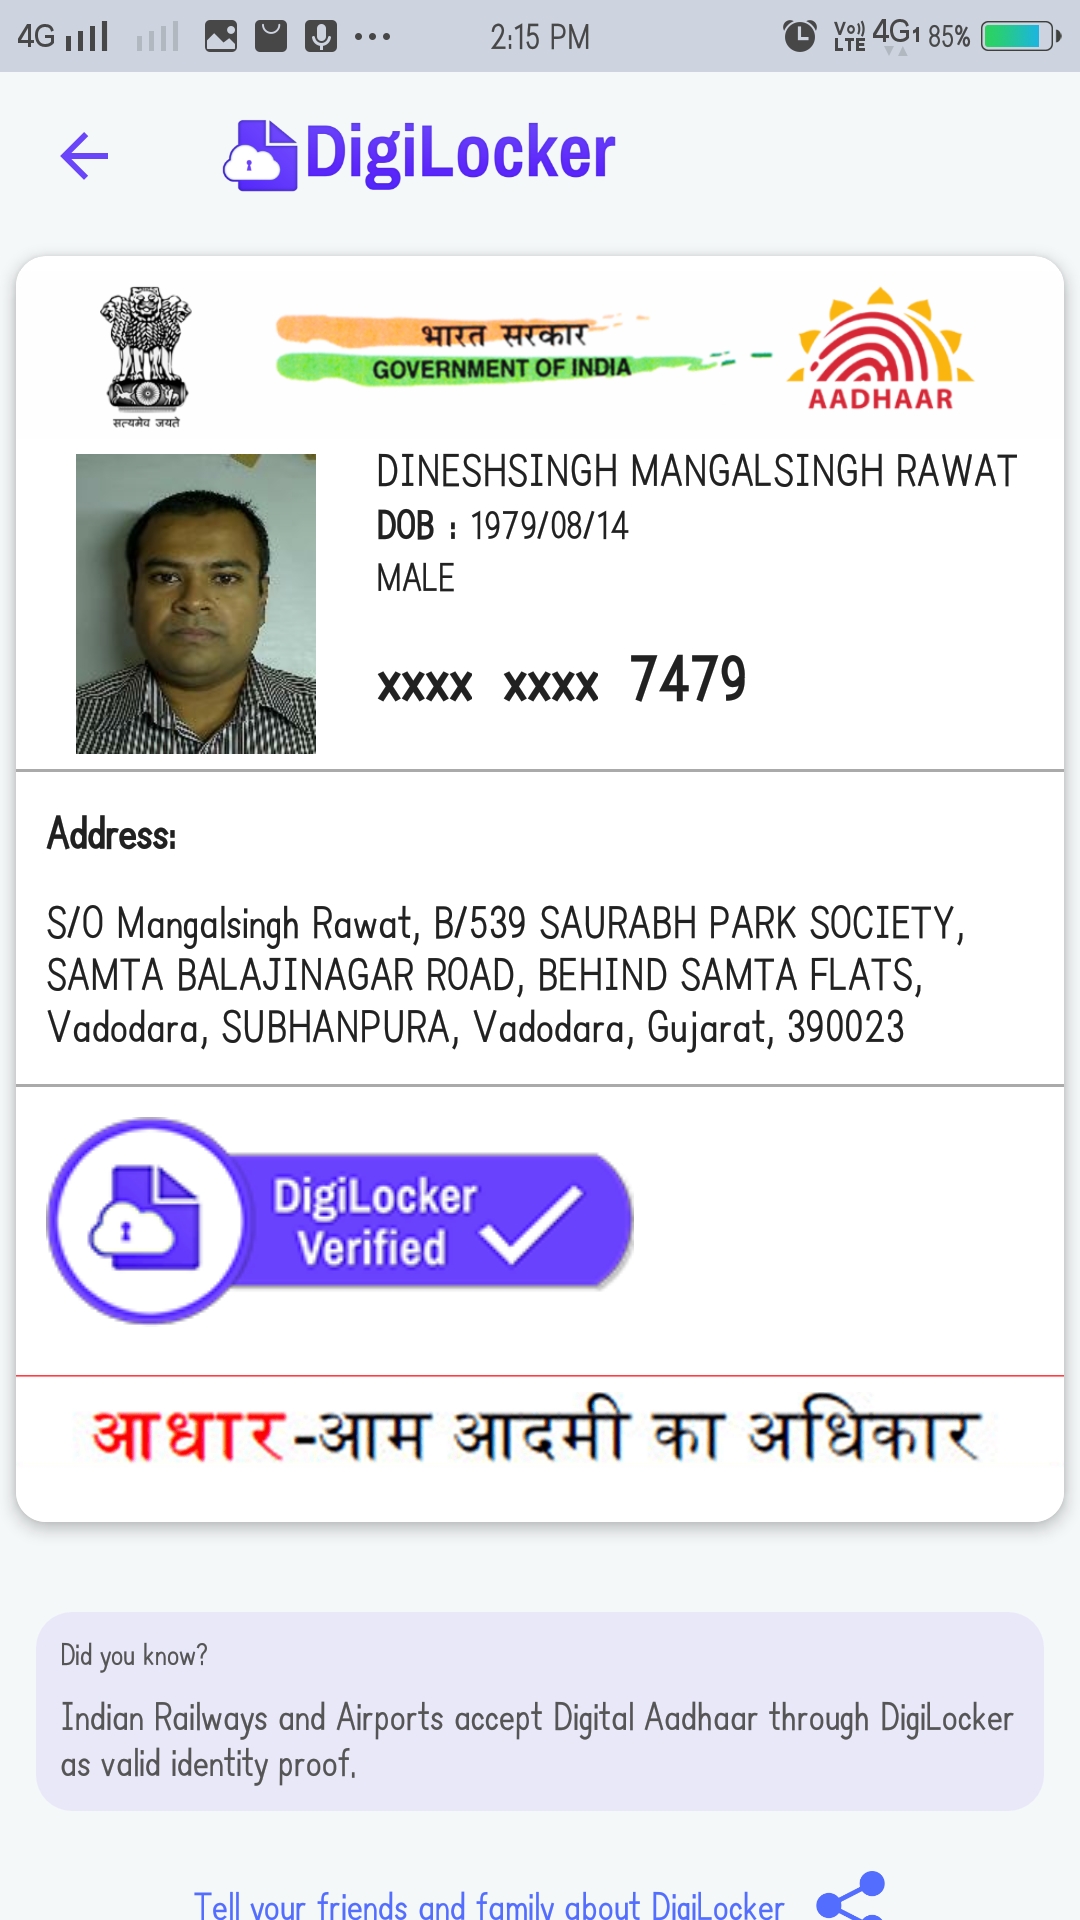Tap the masked Aadhaar number ending 7479
This screenshot has width=1080, height=1920.
coord(561,680)
